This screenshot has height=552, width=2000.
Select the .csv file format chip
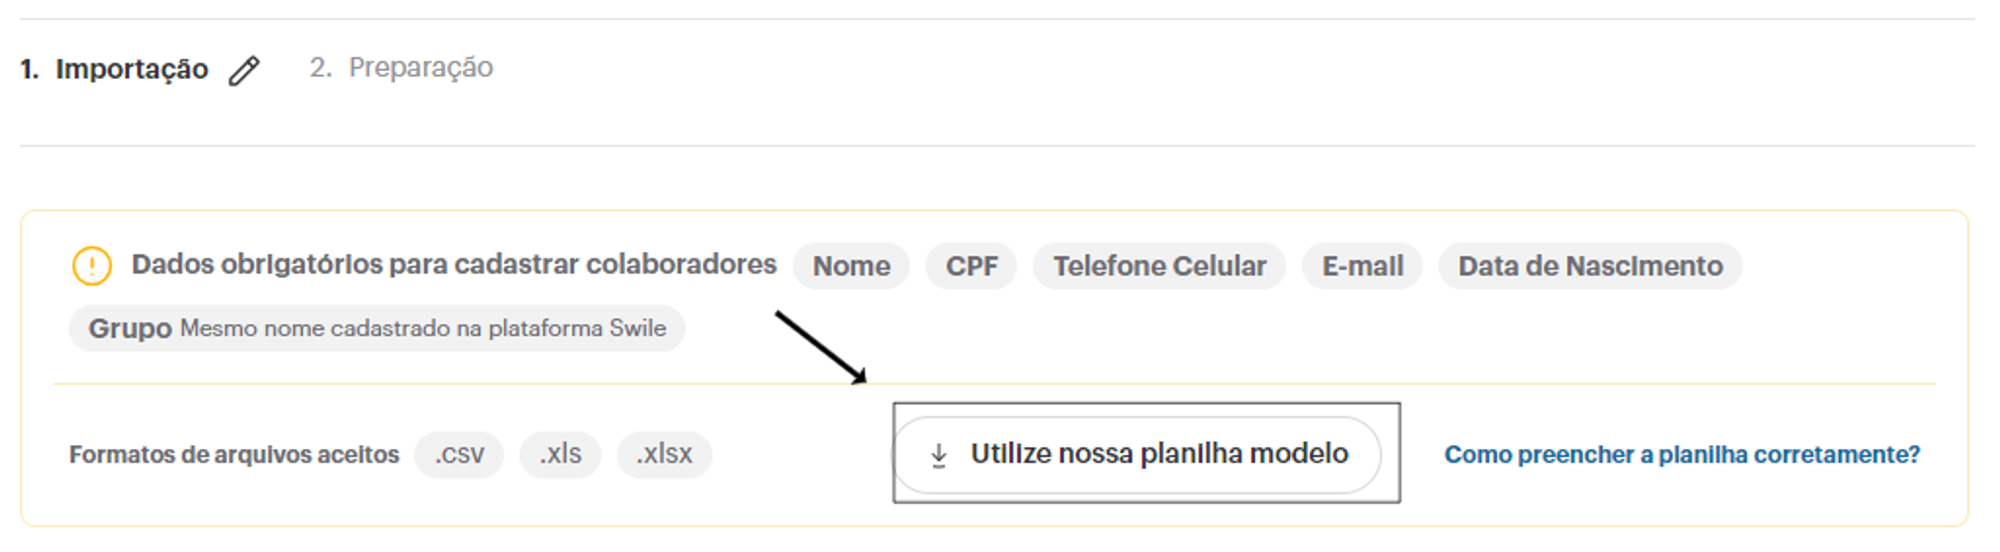(x=459, y=455)
